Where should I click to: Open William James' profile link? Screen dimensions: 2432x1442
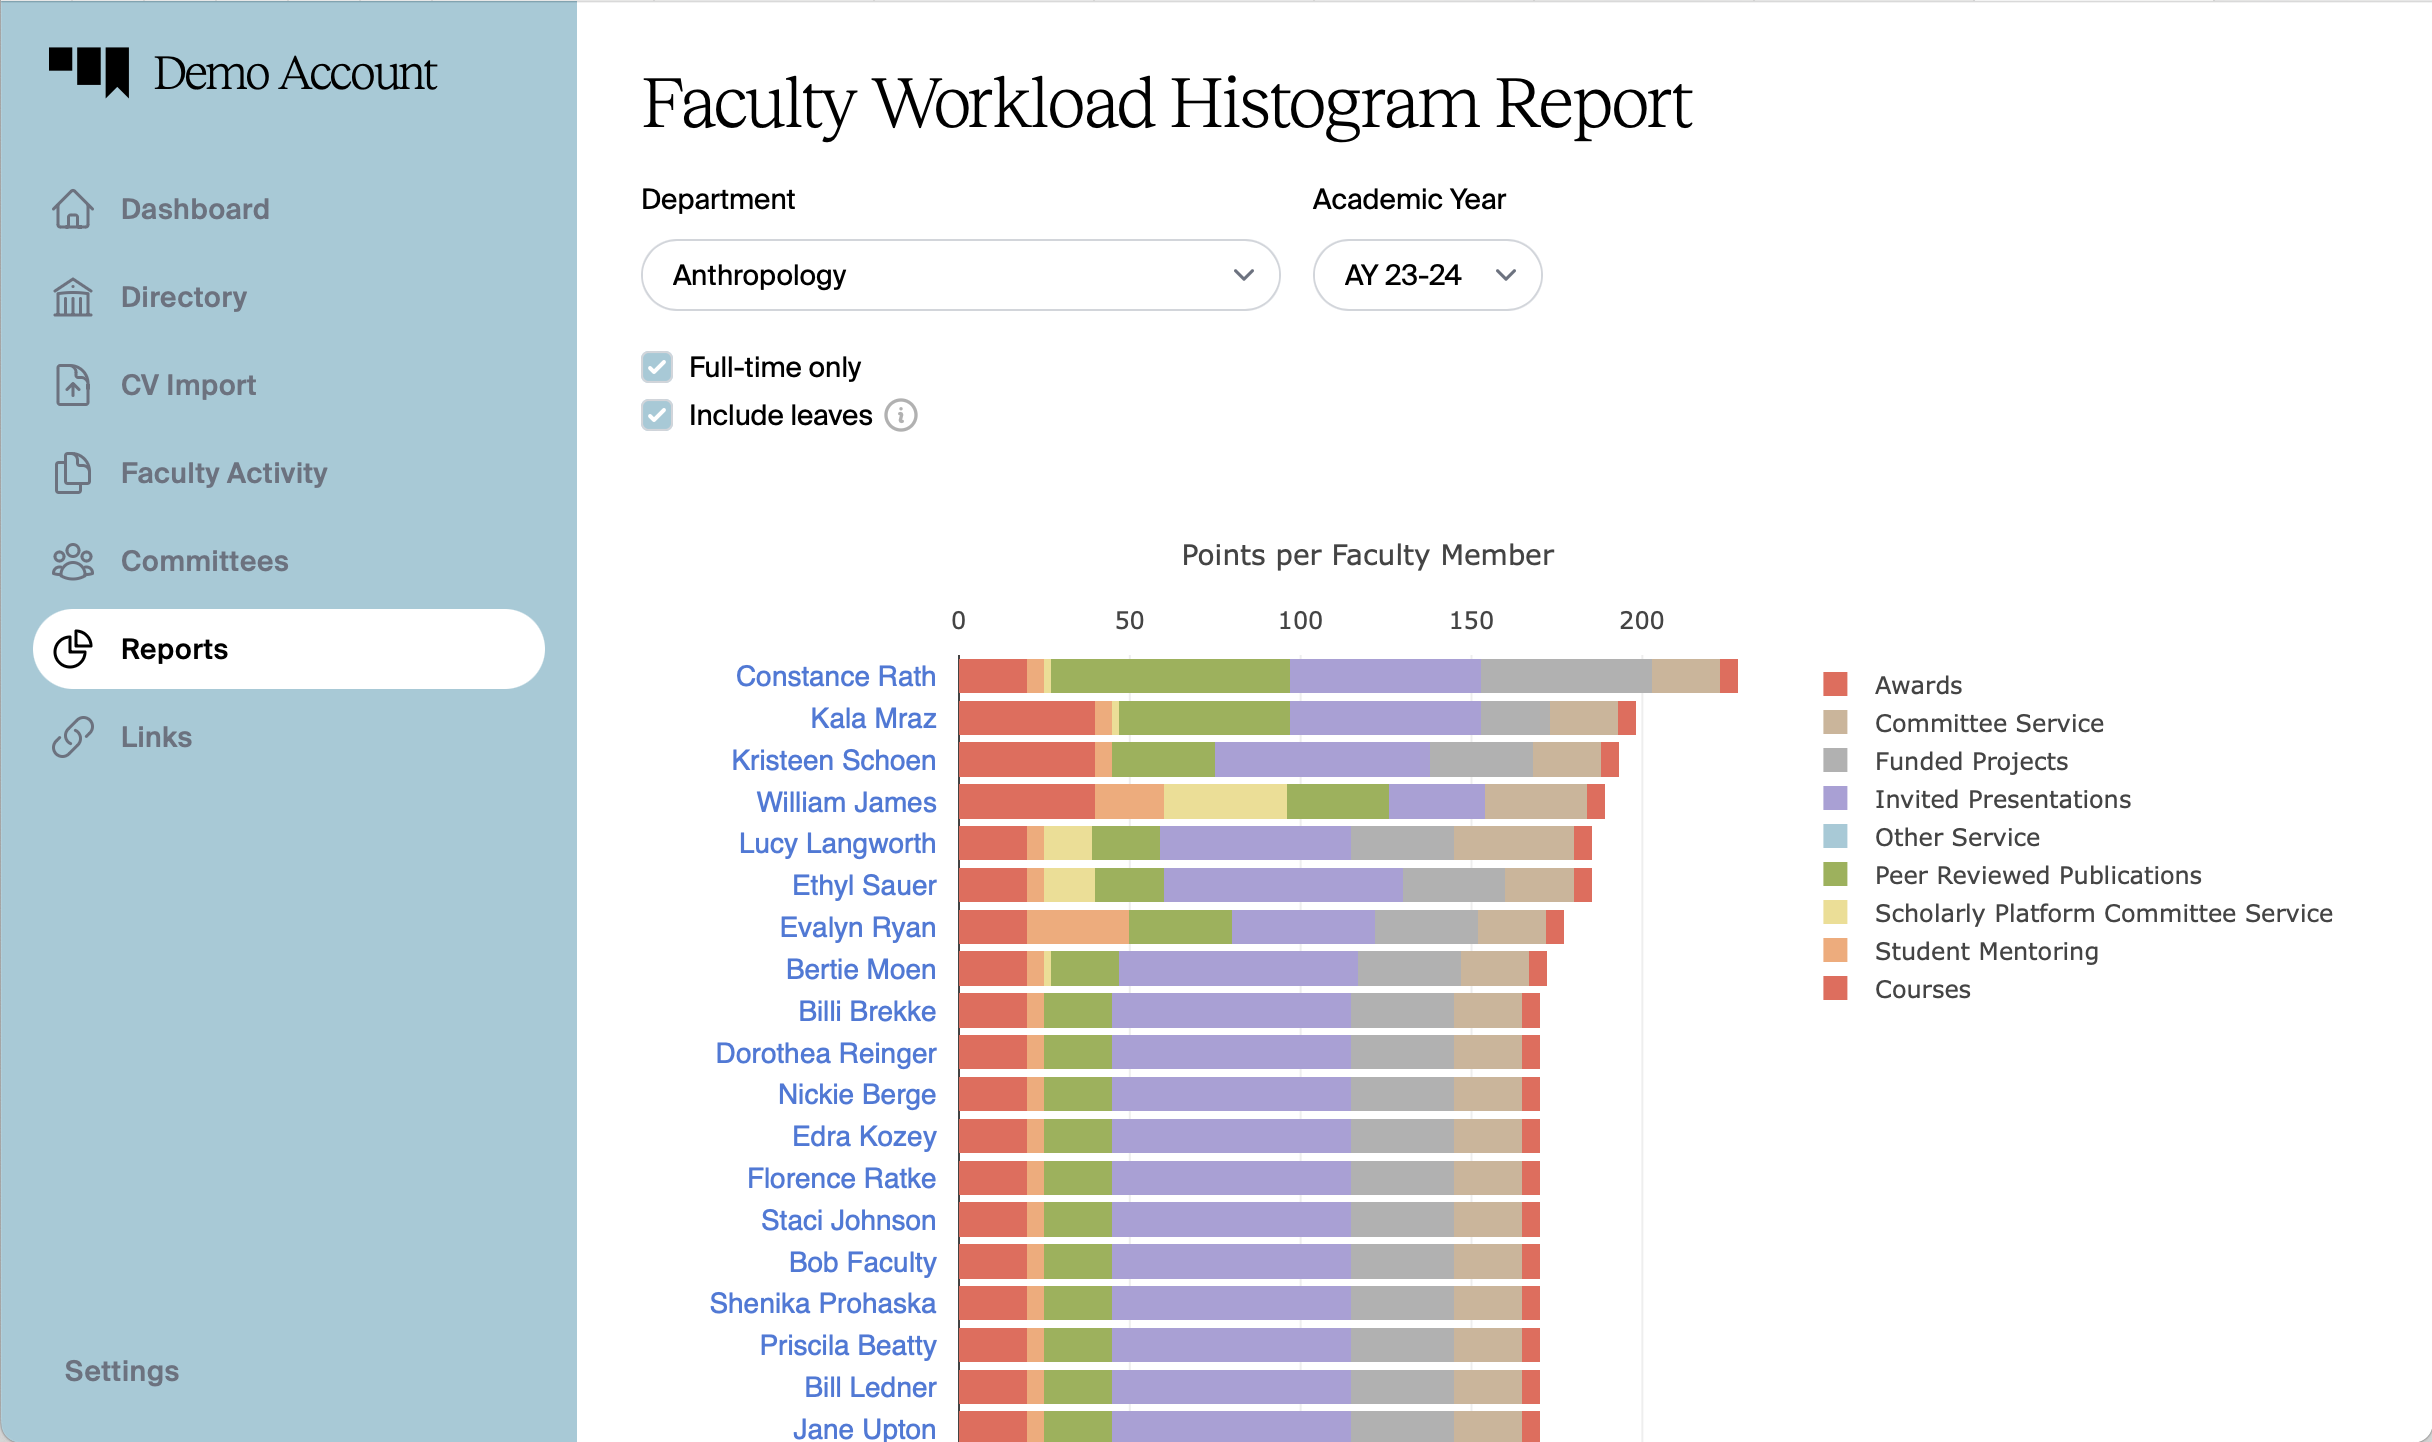click(x=846, y=802)
